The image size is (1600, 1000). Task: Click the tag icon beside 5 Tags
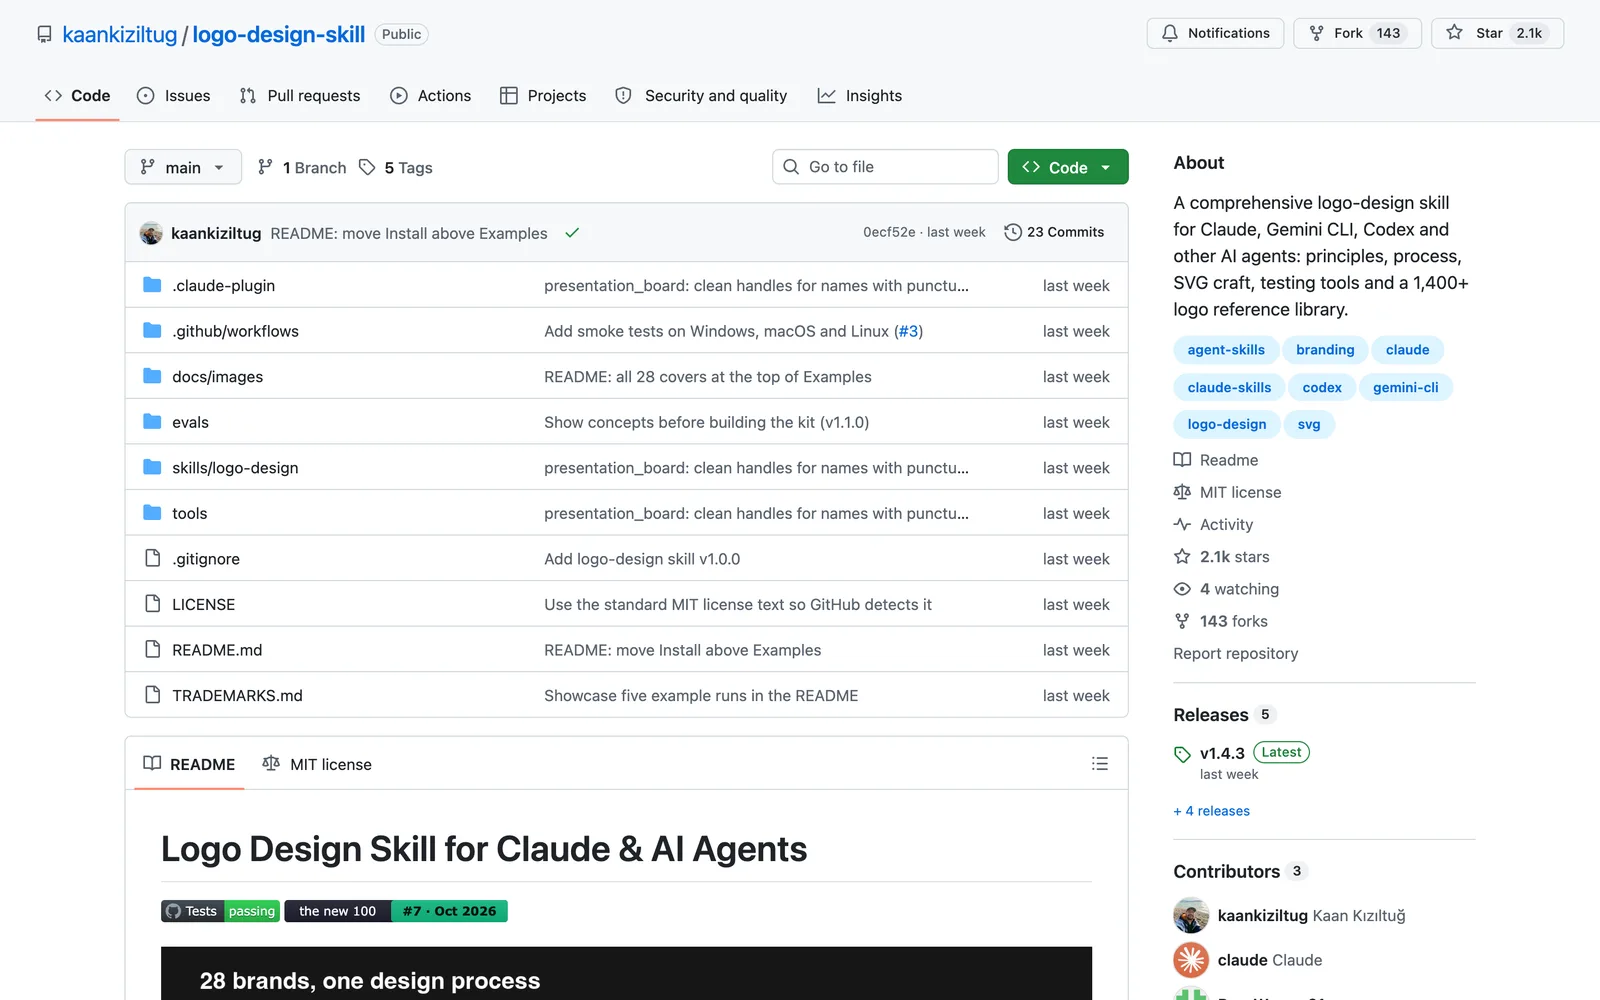[367, 167]
